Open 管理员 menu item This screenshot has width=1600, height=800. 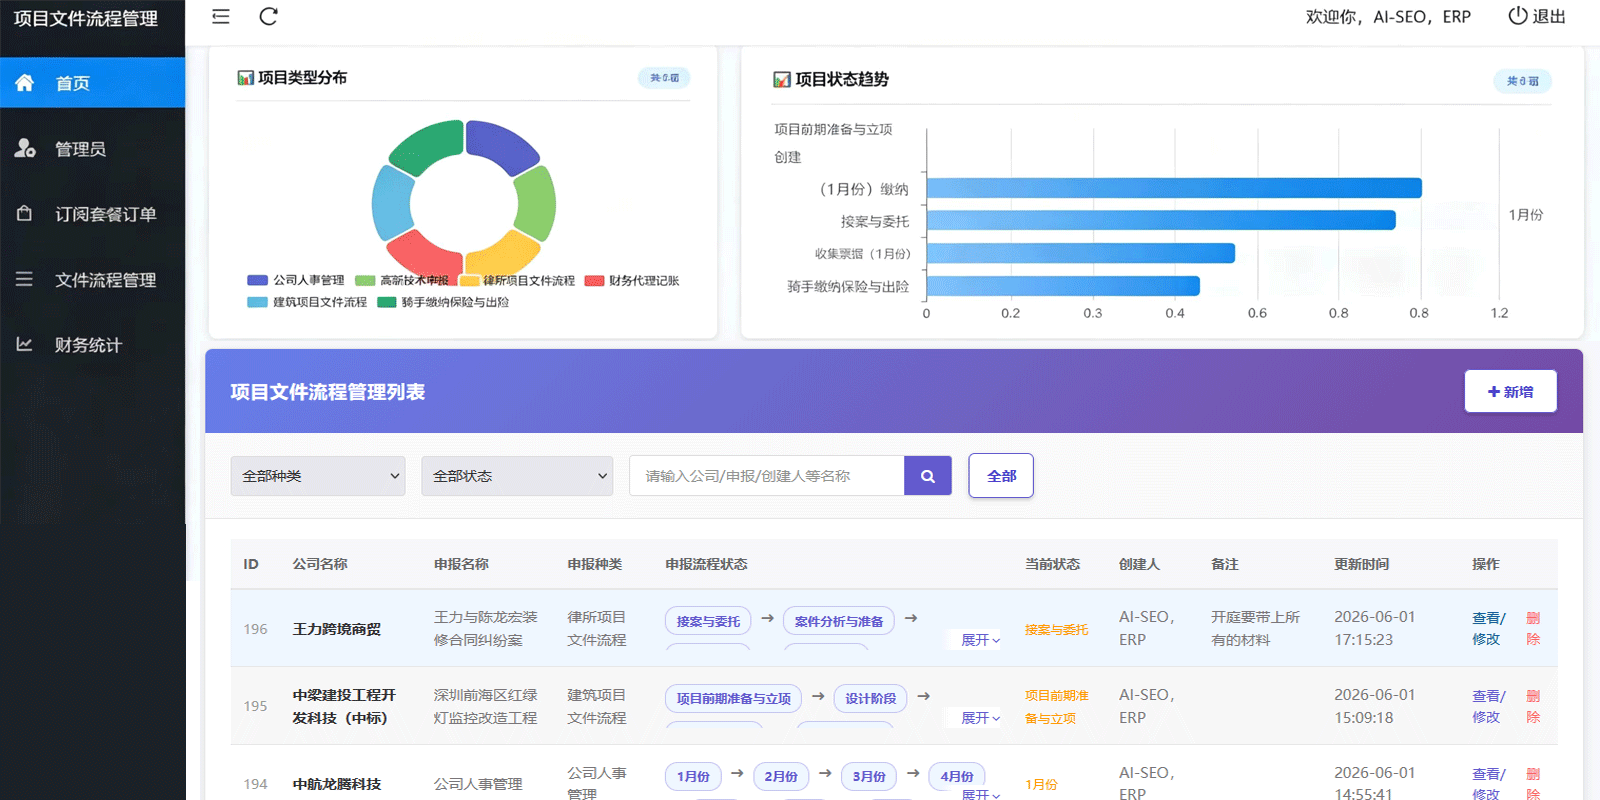pos(92,148)
